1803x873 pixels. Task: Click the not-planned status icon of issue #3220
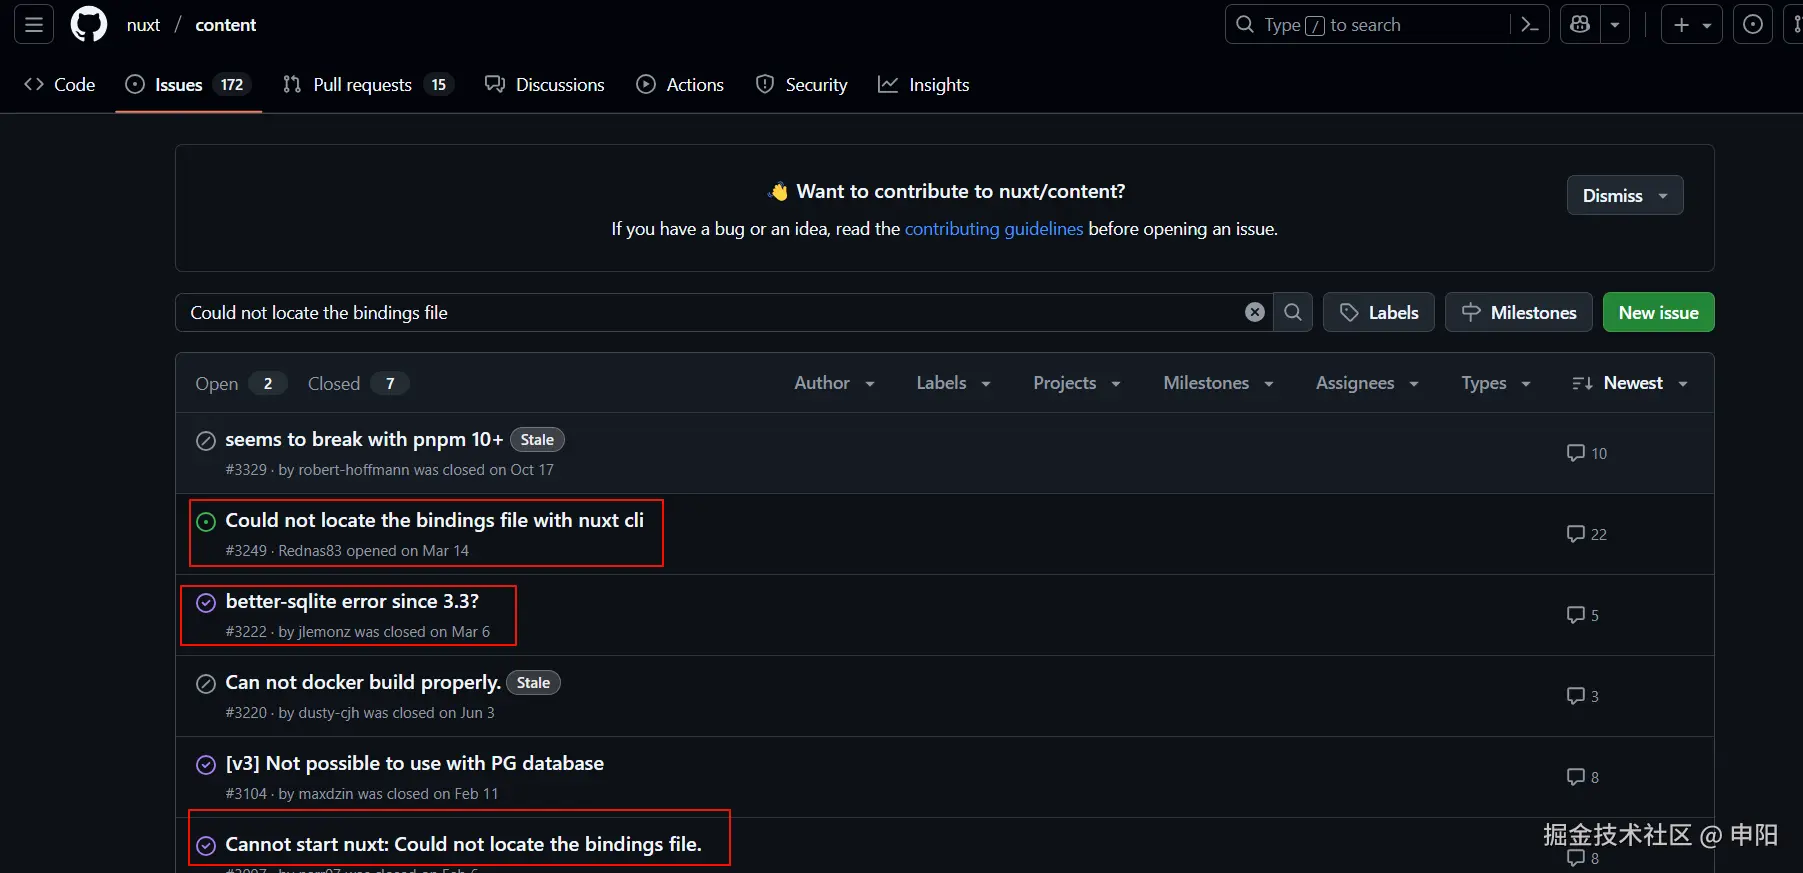click(x=206, y=683)
